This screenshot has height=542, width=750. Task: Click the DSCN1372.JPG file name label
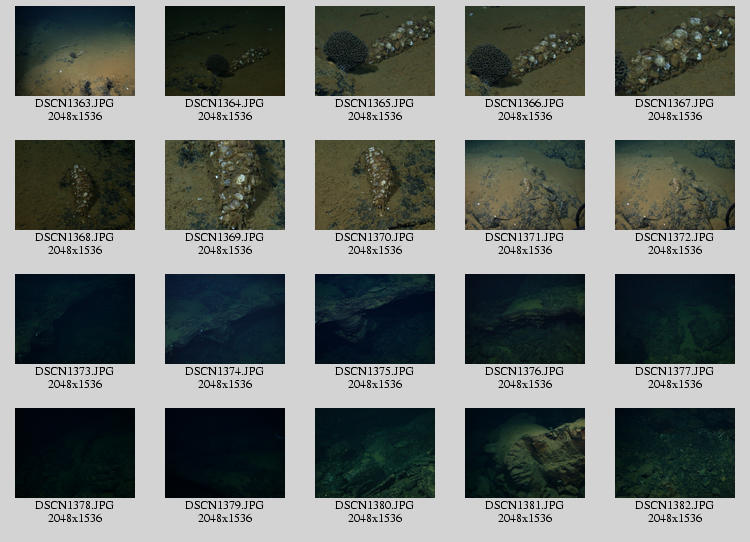(x=674, y=237)
